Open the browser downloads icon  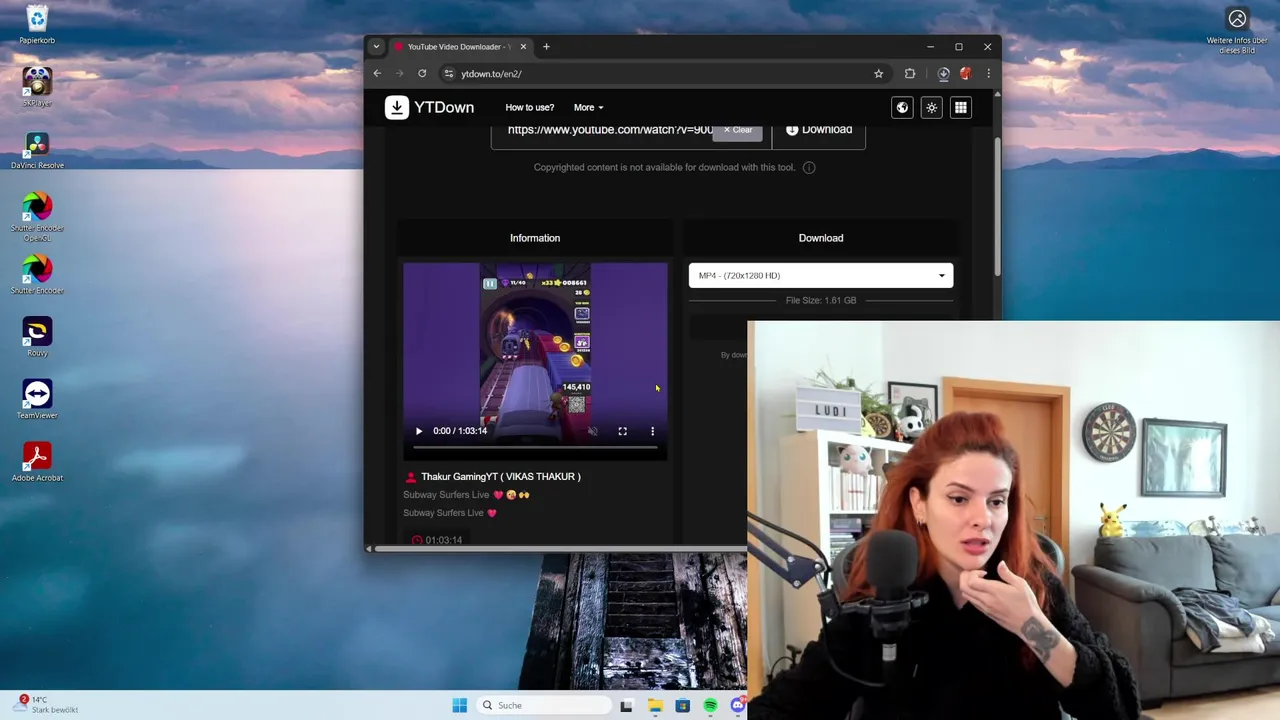point(943,73)
